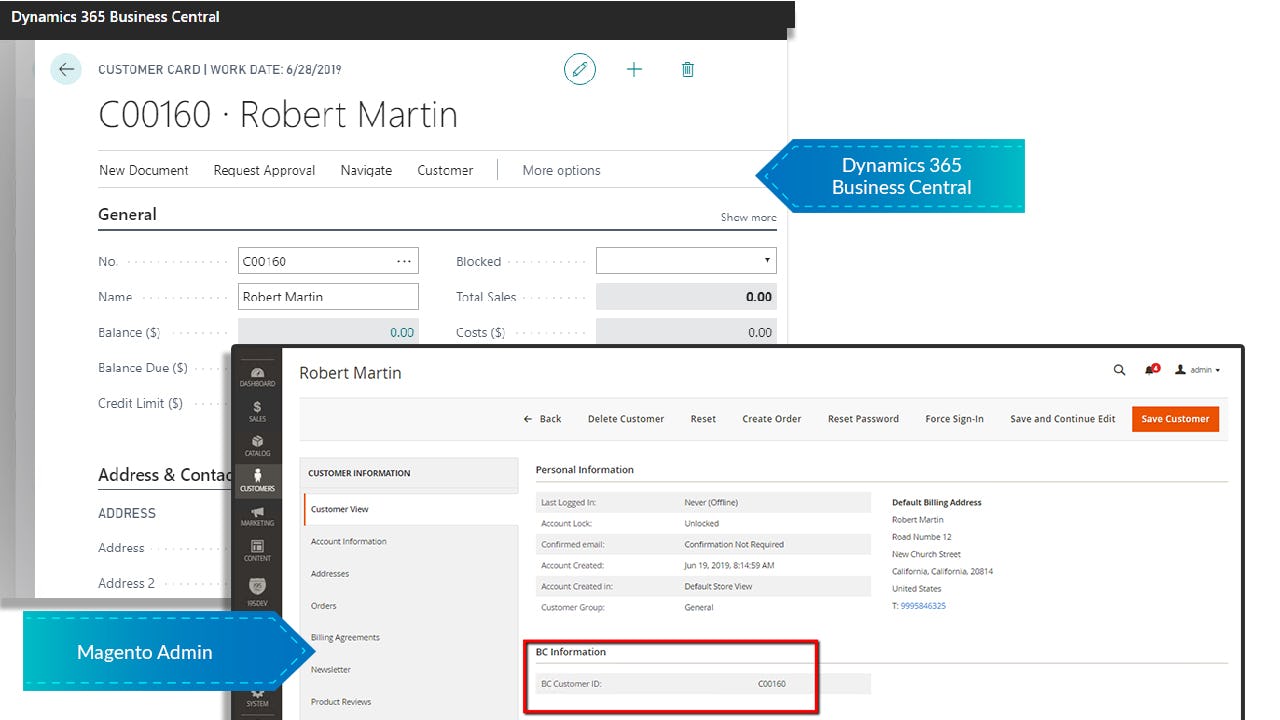Viewport: 1280px width, 720px height.
Task: Select the Sales icon in Magento sidebar
Action: click(257, 408)
